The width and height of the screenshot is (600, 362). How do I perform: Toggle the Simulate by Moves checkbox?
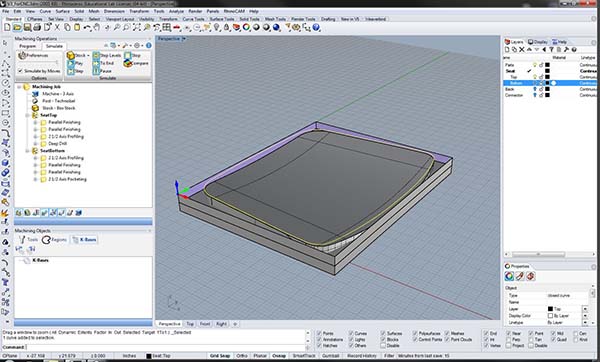click(x=20, y=71)
